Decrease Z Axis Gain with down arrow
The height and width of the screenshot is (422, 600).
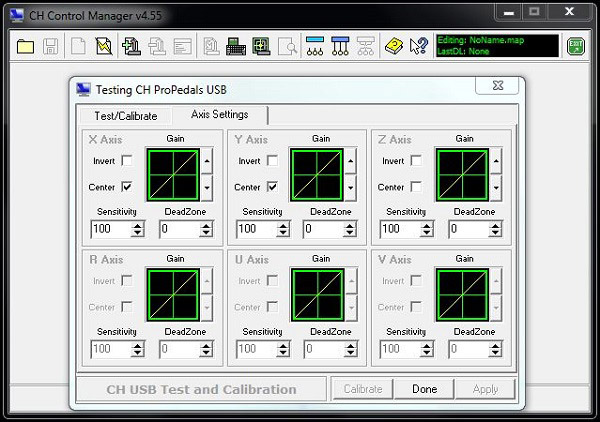pyautogui.click(x=496, y=188)
